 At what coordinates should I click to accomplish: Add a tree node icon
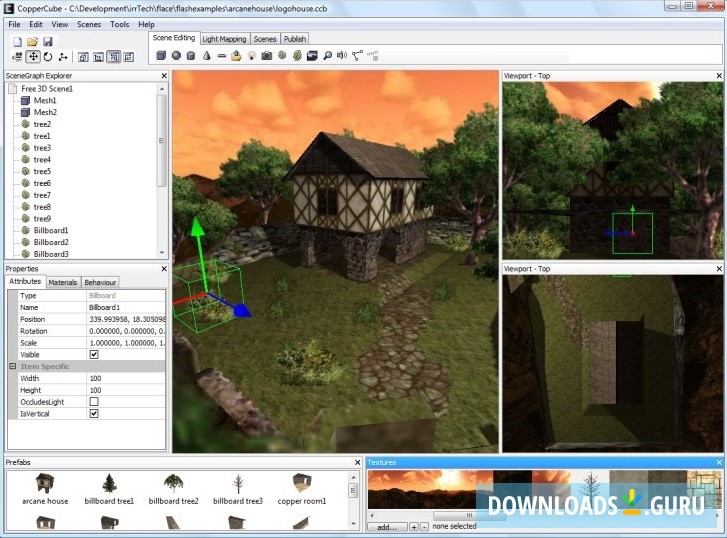click(x=297, y=56)
